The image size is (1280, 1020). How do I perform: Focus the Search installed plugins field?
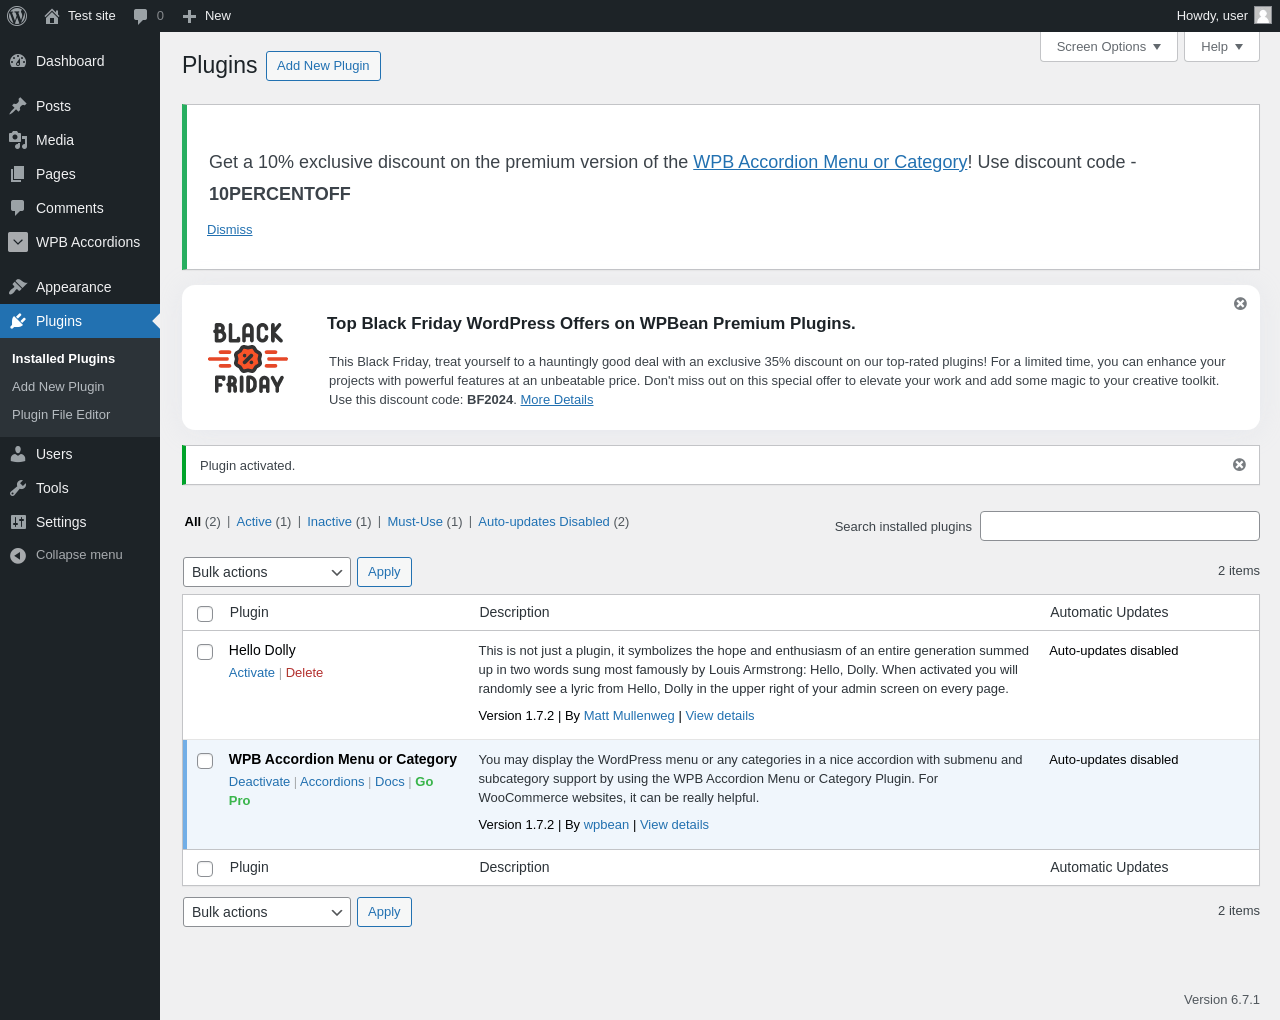[1120, 526]
